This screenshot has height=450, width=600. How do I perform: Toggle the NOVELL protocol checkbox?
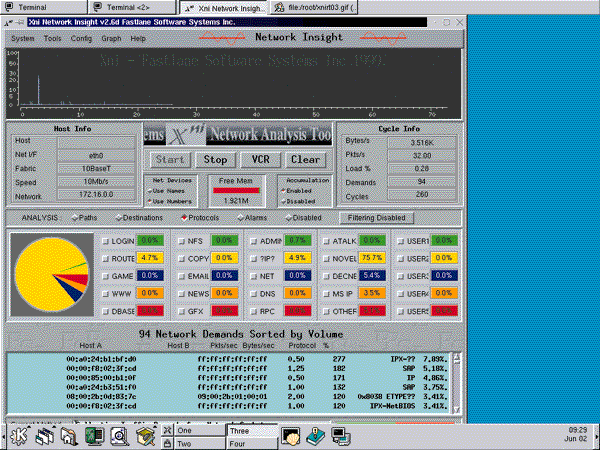click(x=325, y=258)
